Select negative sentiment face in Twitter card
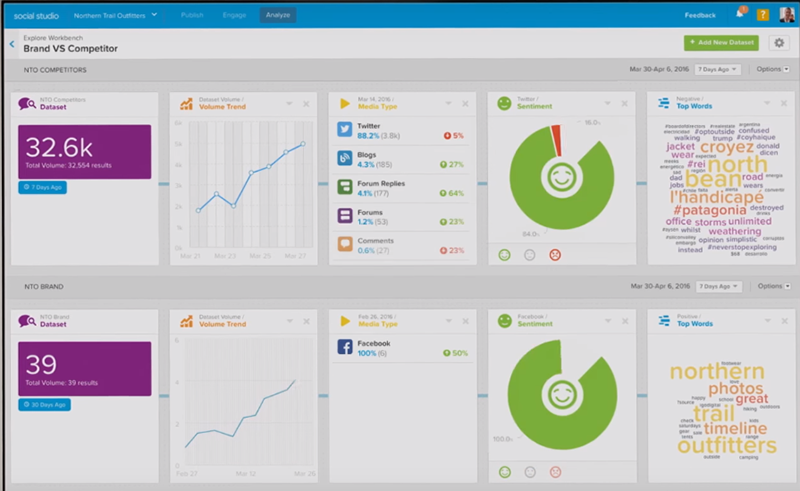The height and width of the screenshot is (491, 800). coord(555,255)
